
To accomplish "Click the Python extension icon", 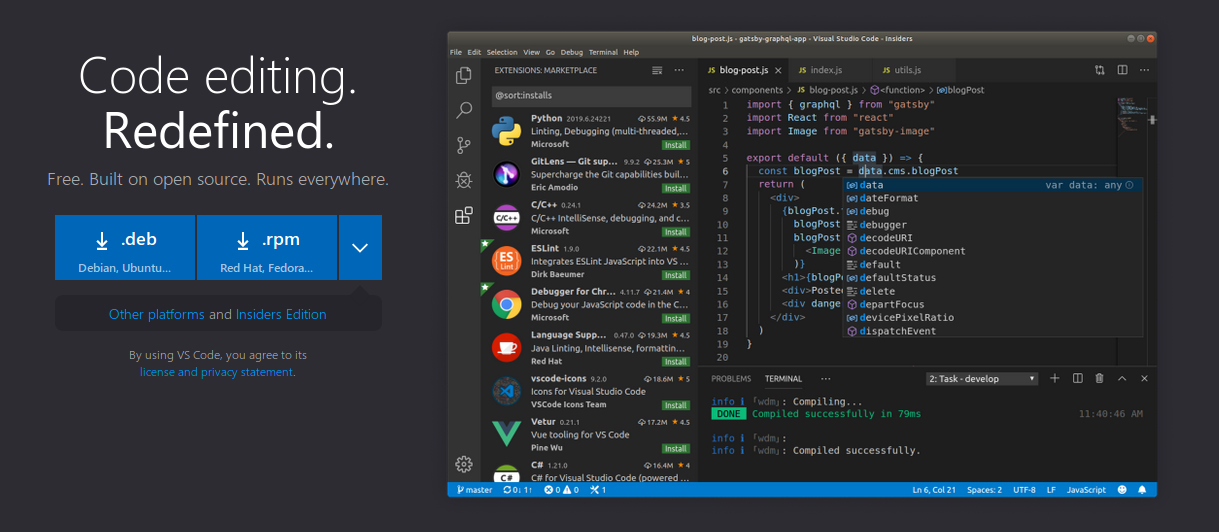I will point(507,131).
